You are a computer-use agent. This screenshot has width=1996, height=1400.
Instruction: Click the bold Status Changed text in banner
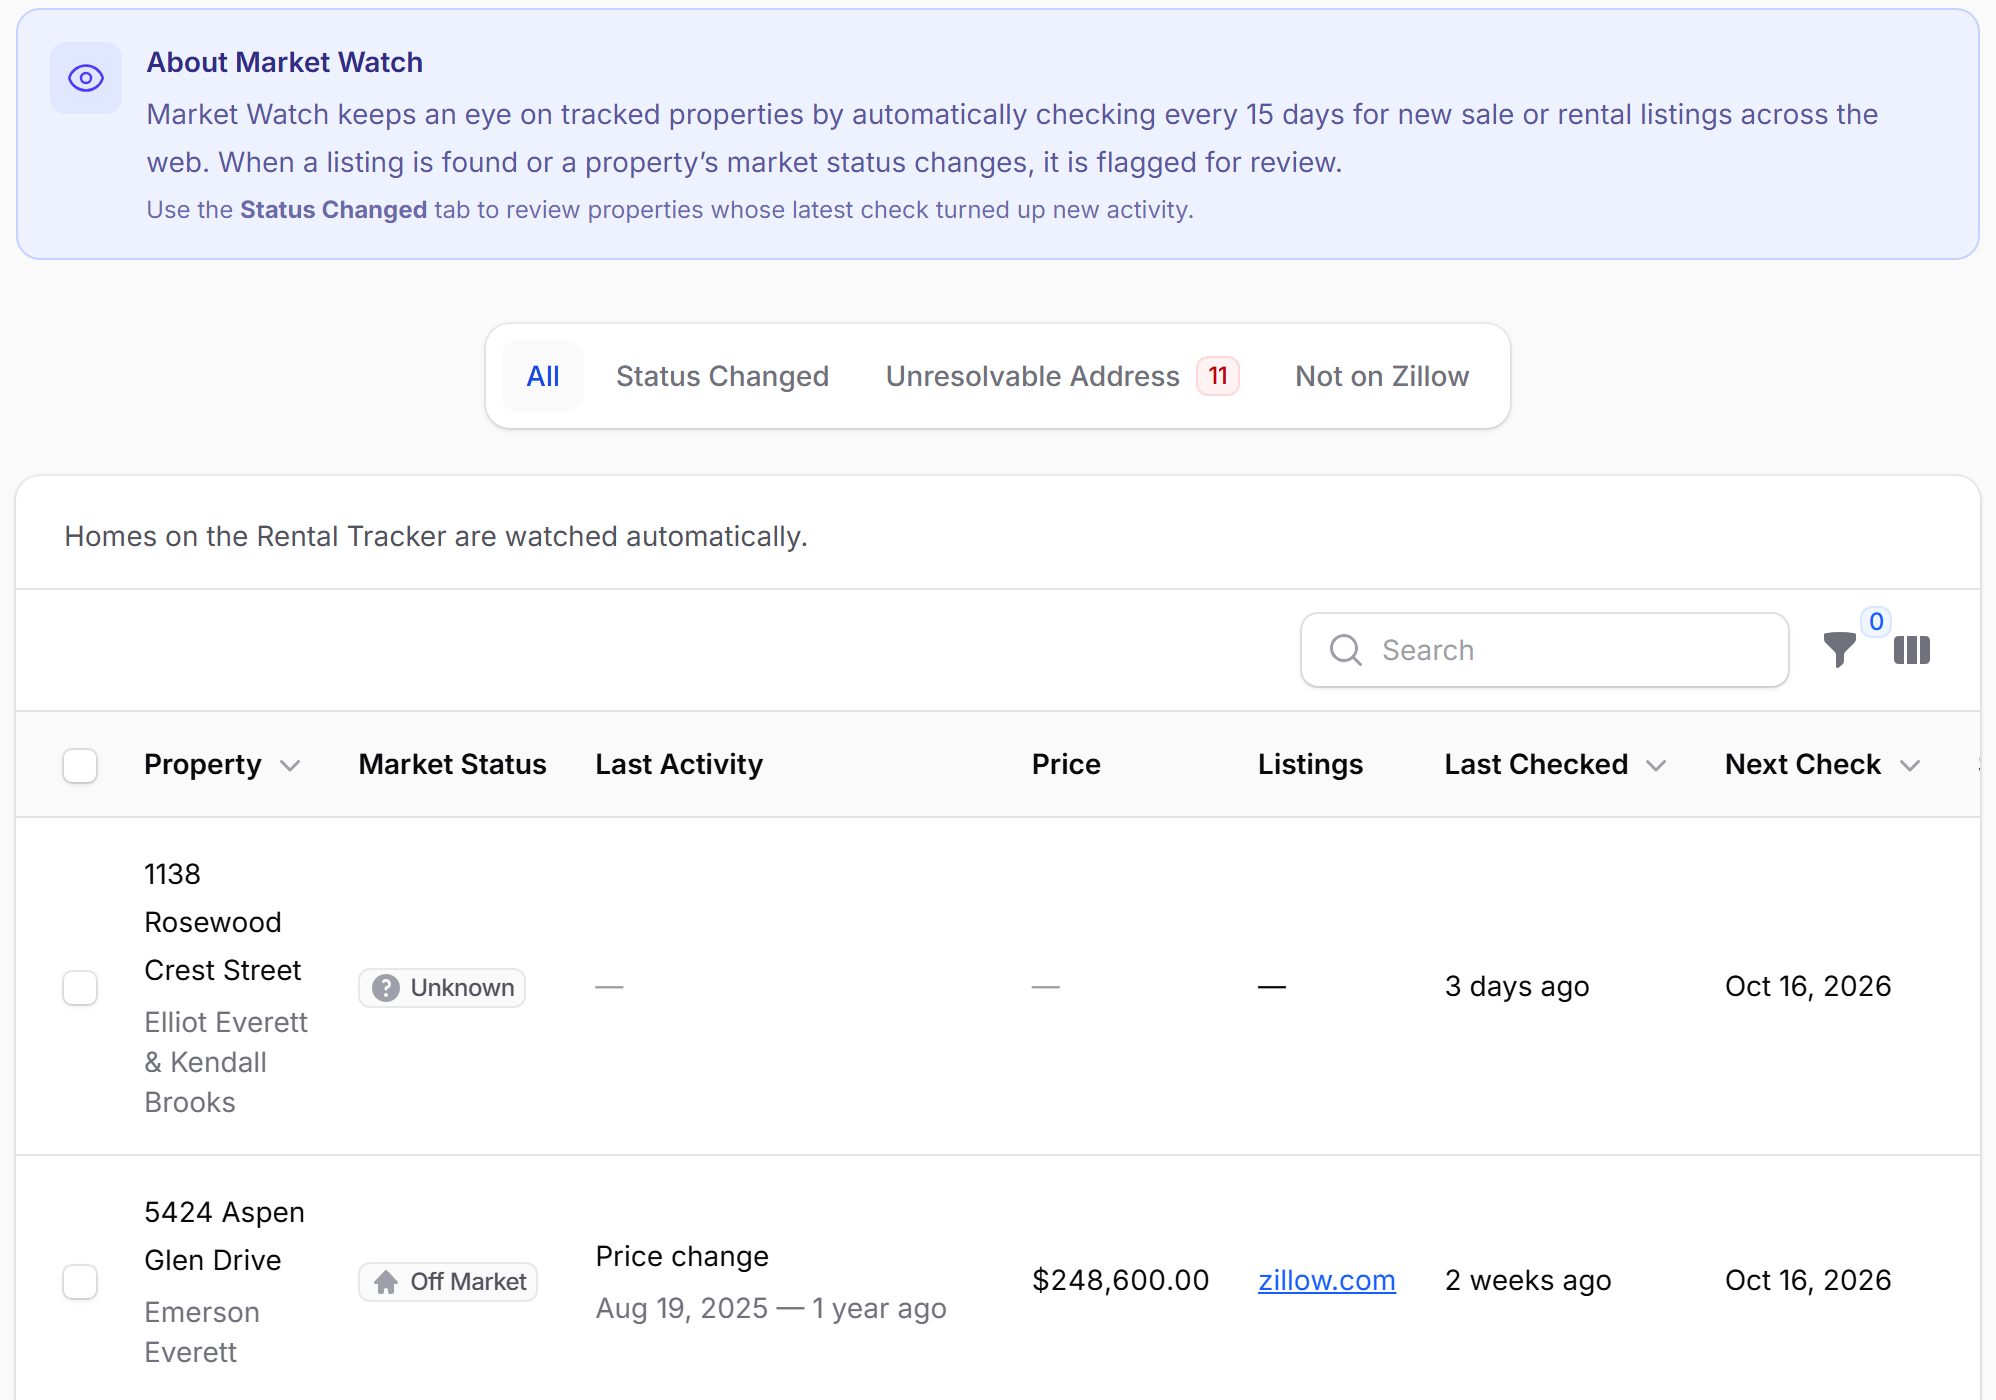pos(333,210)
